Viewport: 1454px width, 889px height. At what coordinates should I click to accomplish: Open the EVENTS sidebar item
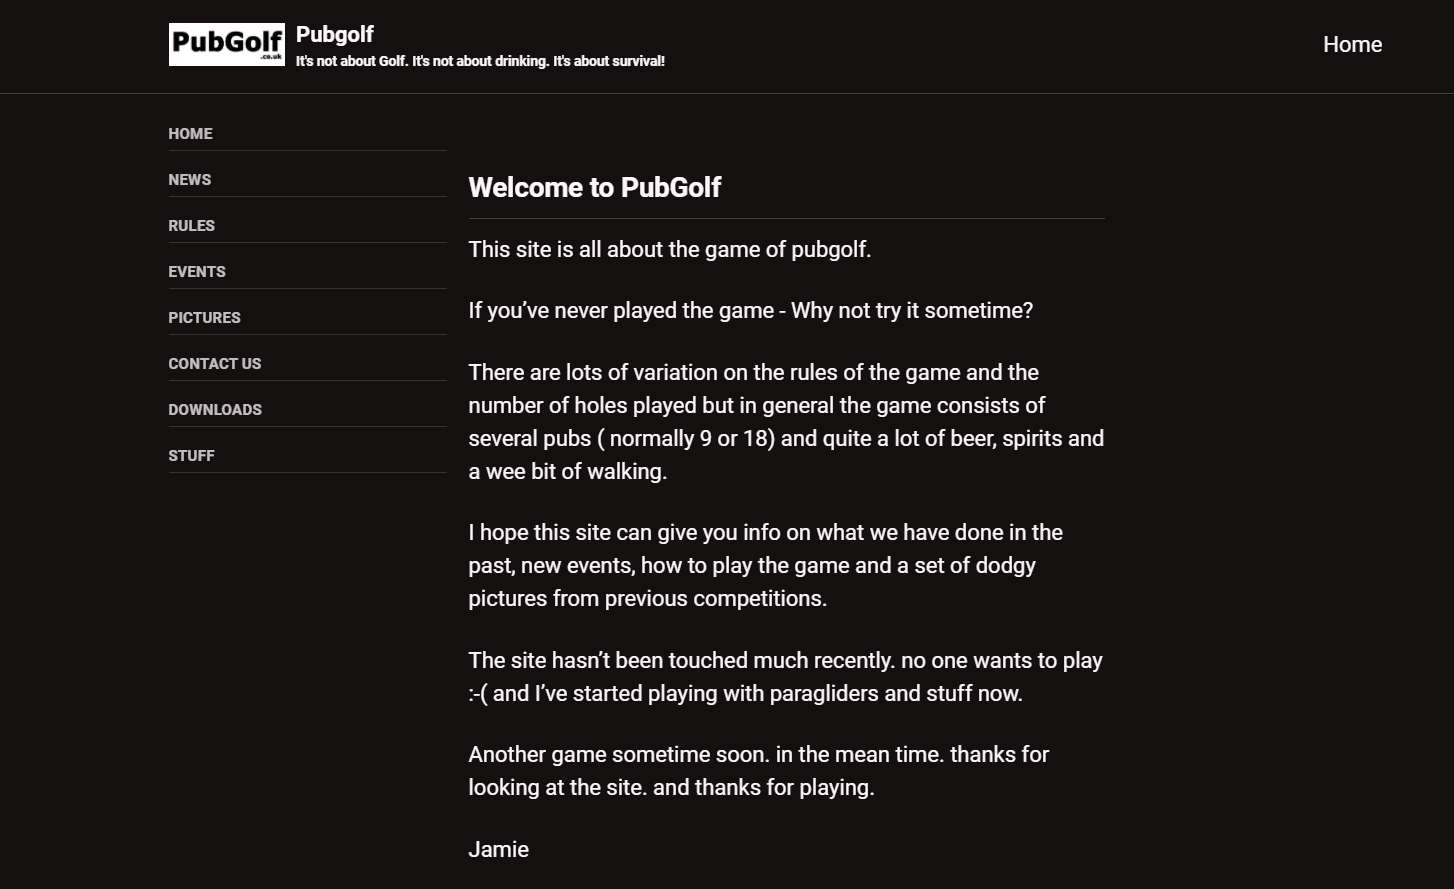[x=197, y=271]
